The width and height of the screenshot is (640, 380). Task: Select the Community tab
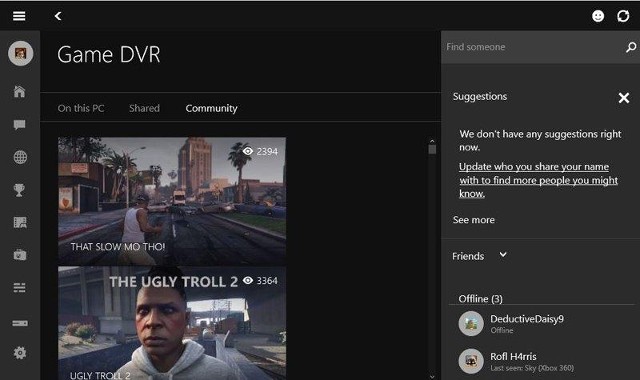pyautogui.click(x=211, y=108)
